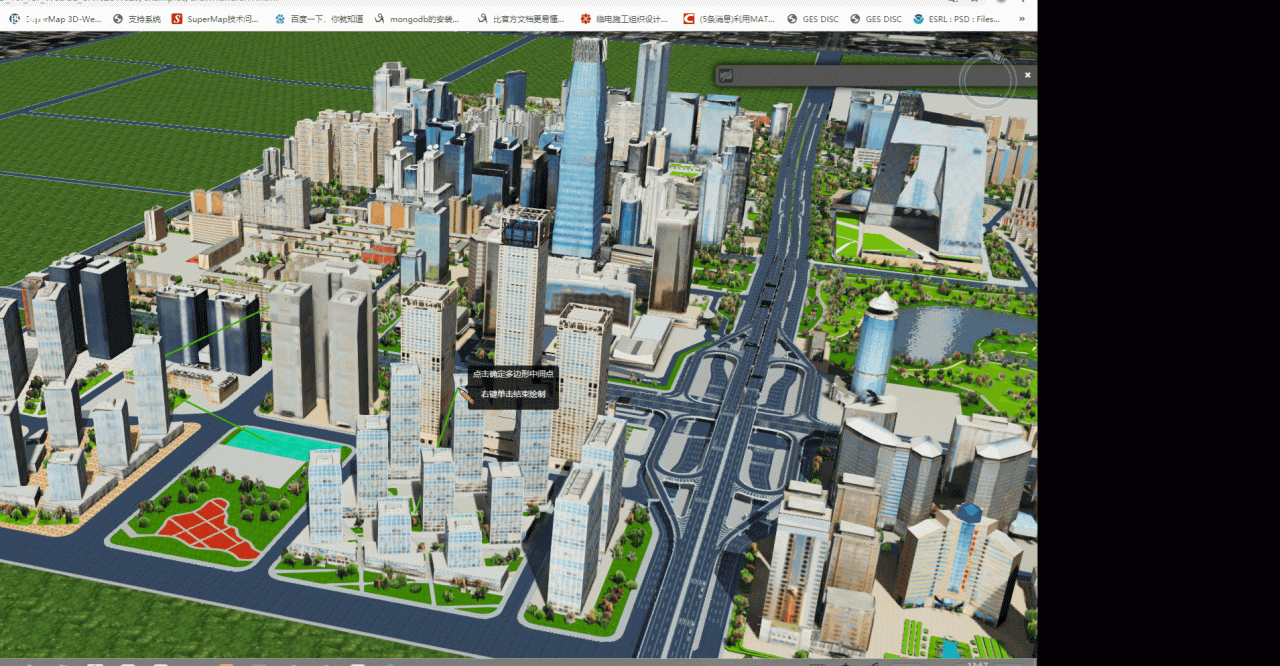1280x666 pixels.
Task: Click the polygon draw icon in the gray toolbar
Action: point(726,75)
